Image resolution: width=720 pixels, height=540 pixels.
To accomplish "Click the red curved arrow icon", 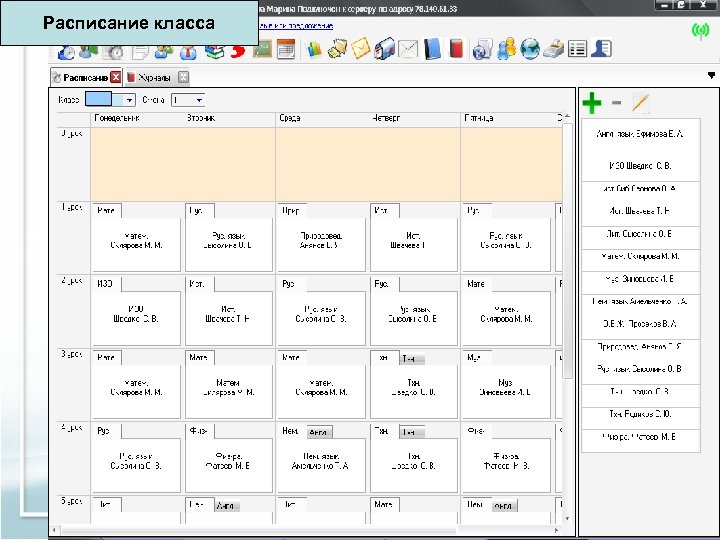I will point(237,52).
